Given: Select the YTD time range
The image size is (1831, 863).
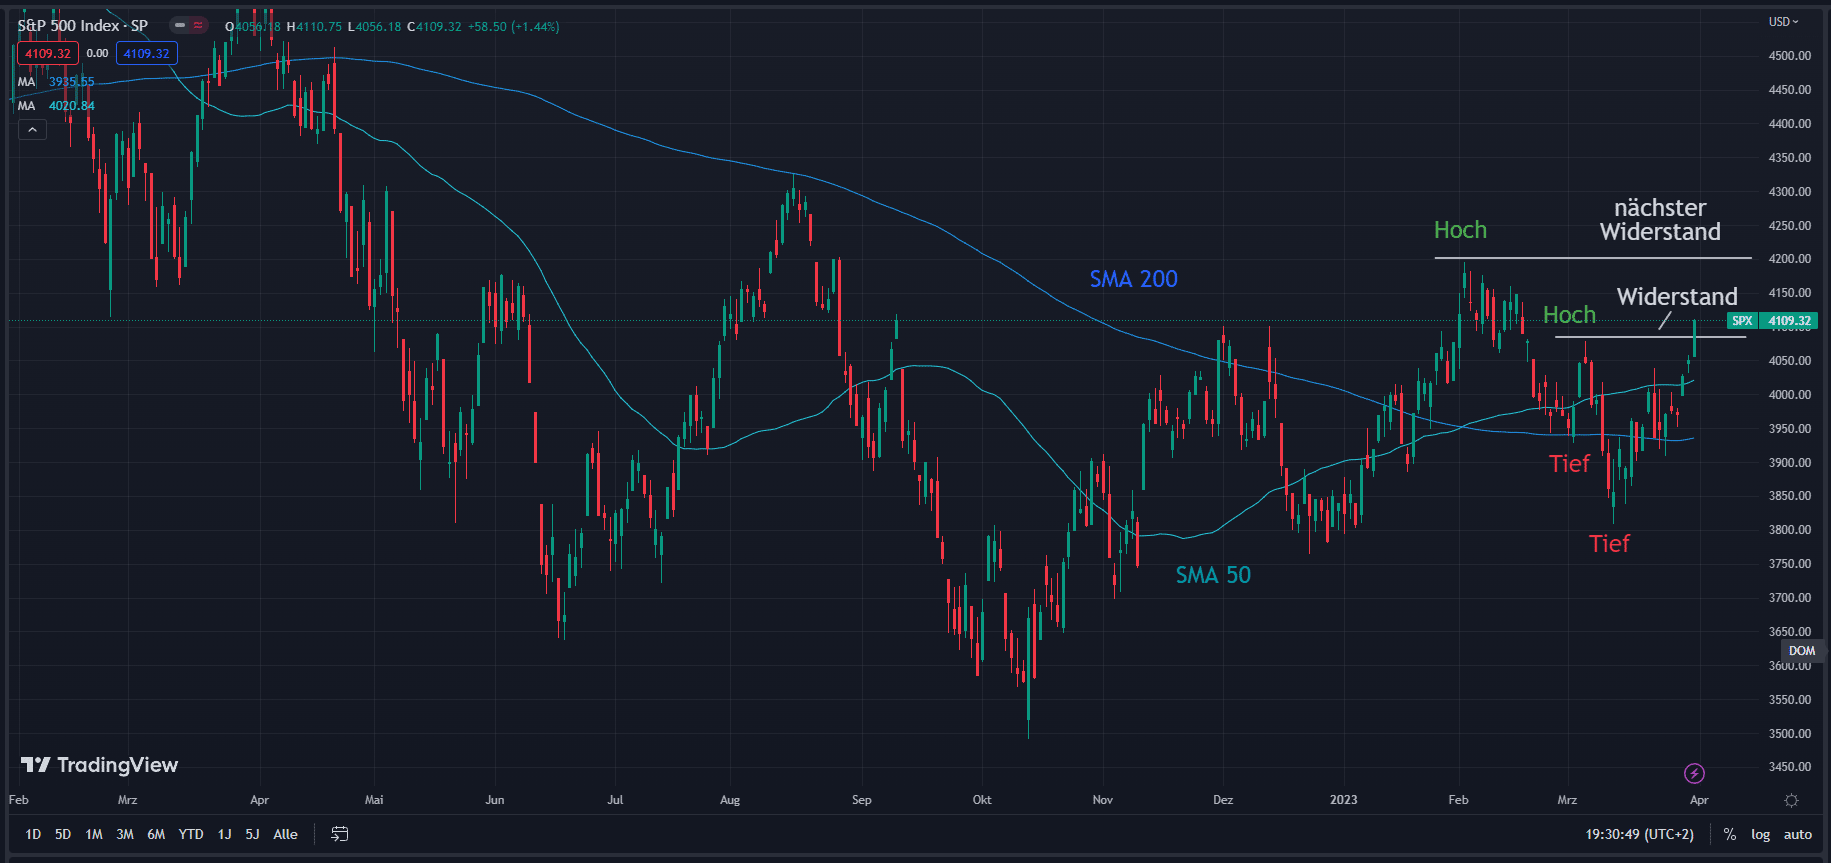Looking at the screenshot, I should 191,834.
